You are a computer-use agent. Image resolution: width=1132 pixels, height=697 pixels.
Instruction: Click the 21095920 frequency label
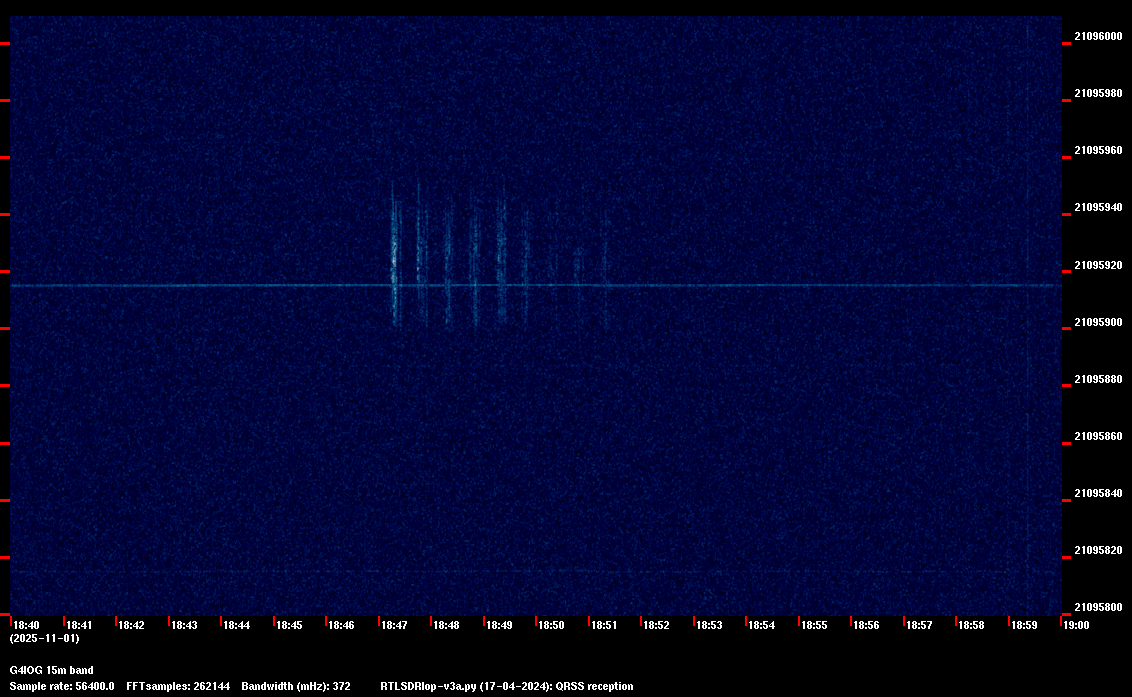1099,266
